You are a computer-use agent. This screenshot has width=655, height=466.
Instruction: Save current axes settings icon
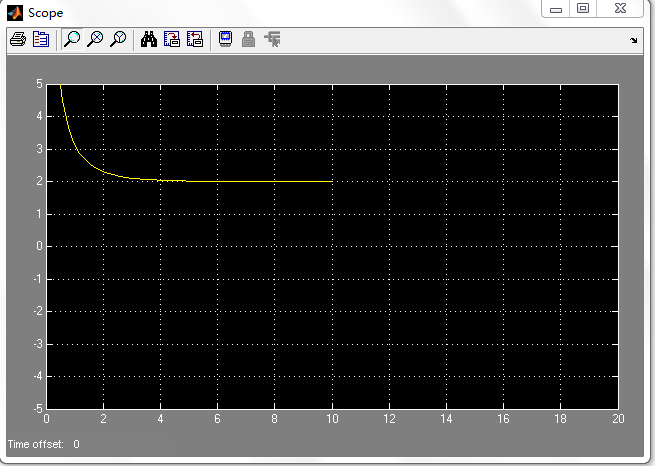[172, 39]
